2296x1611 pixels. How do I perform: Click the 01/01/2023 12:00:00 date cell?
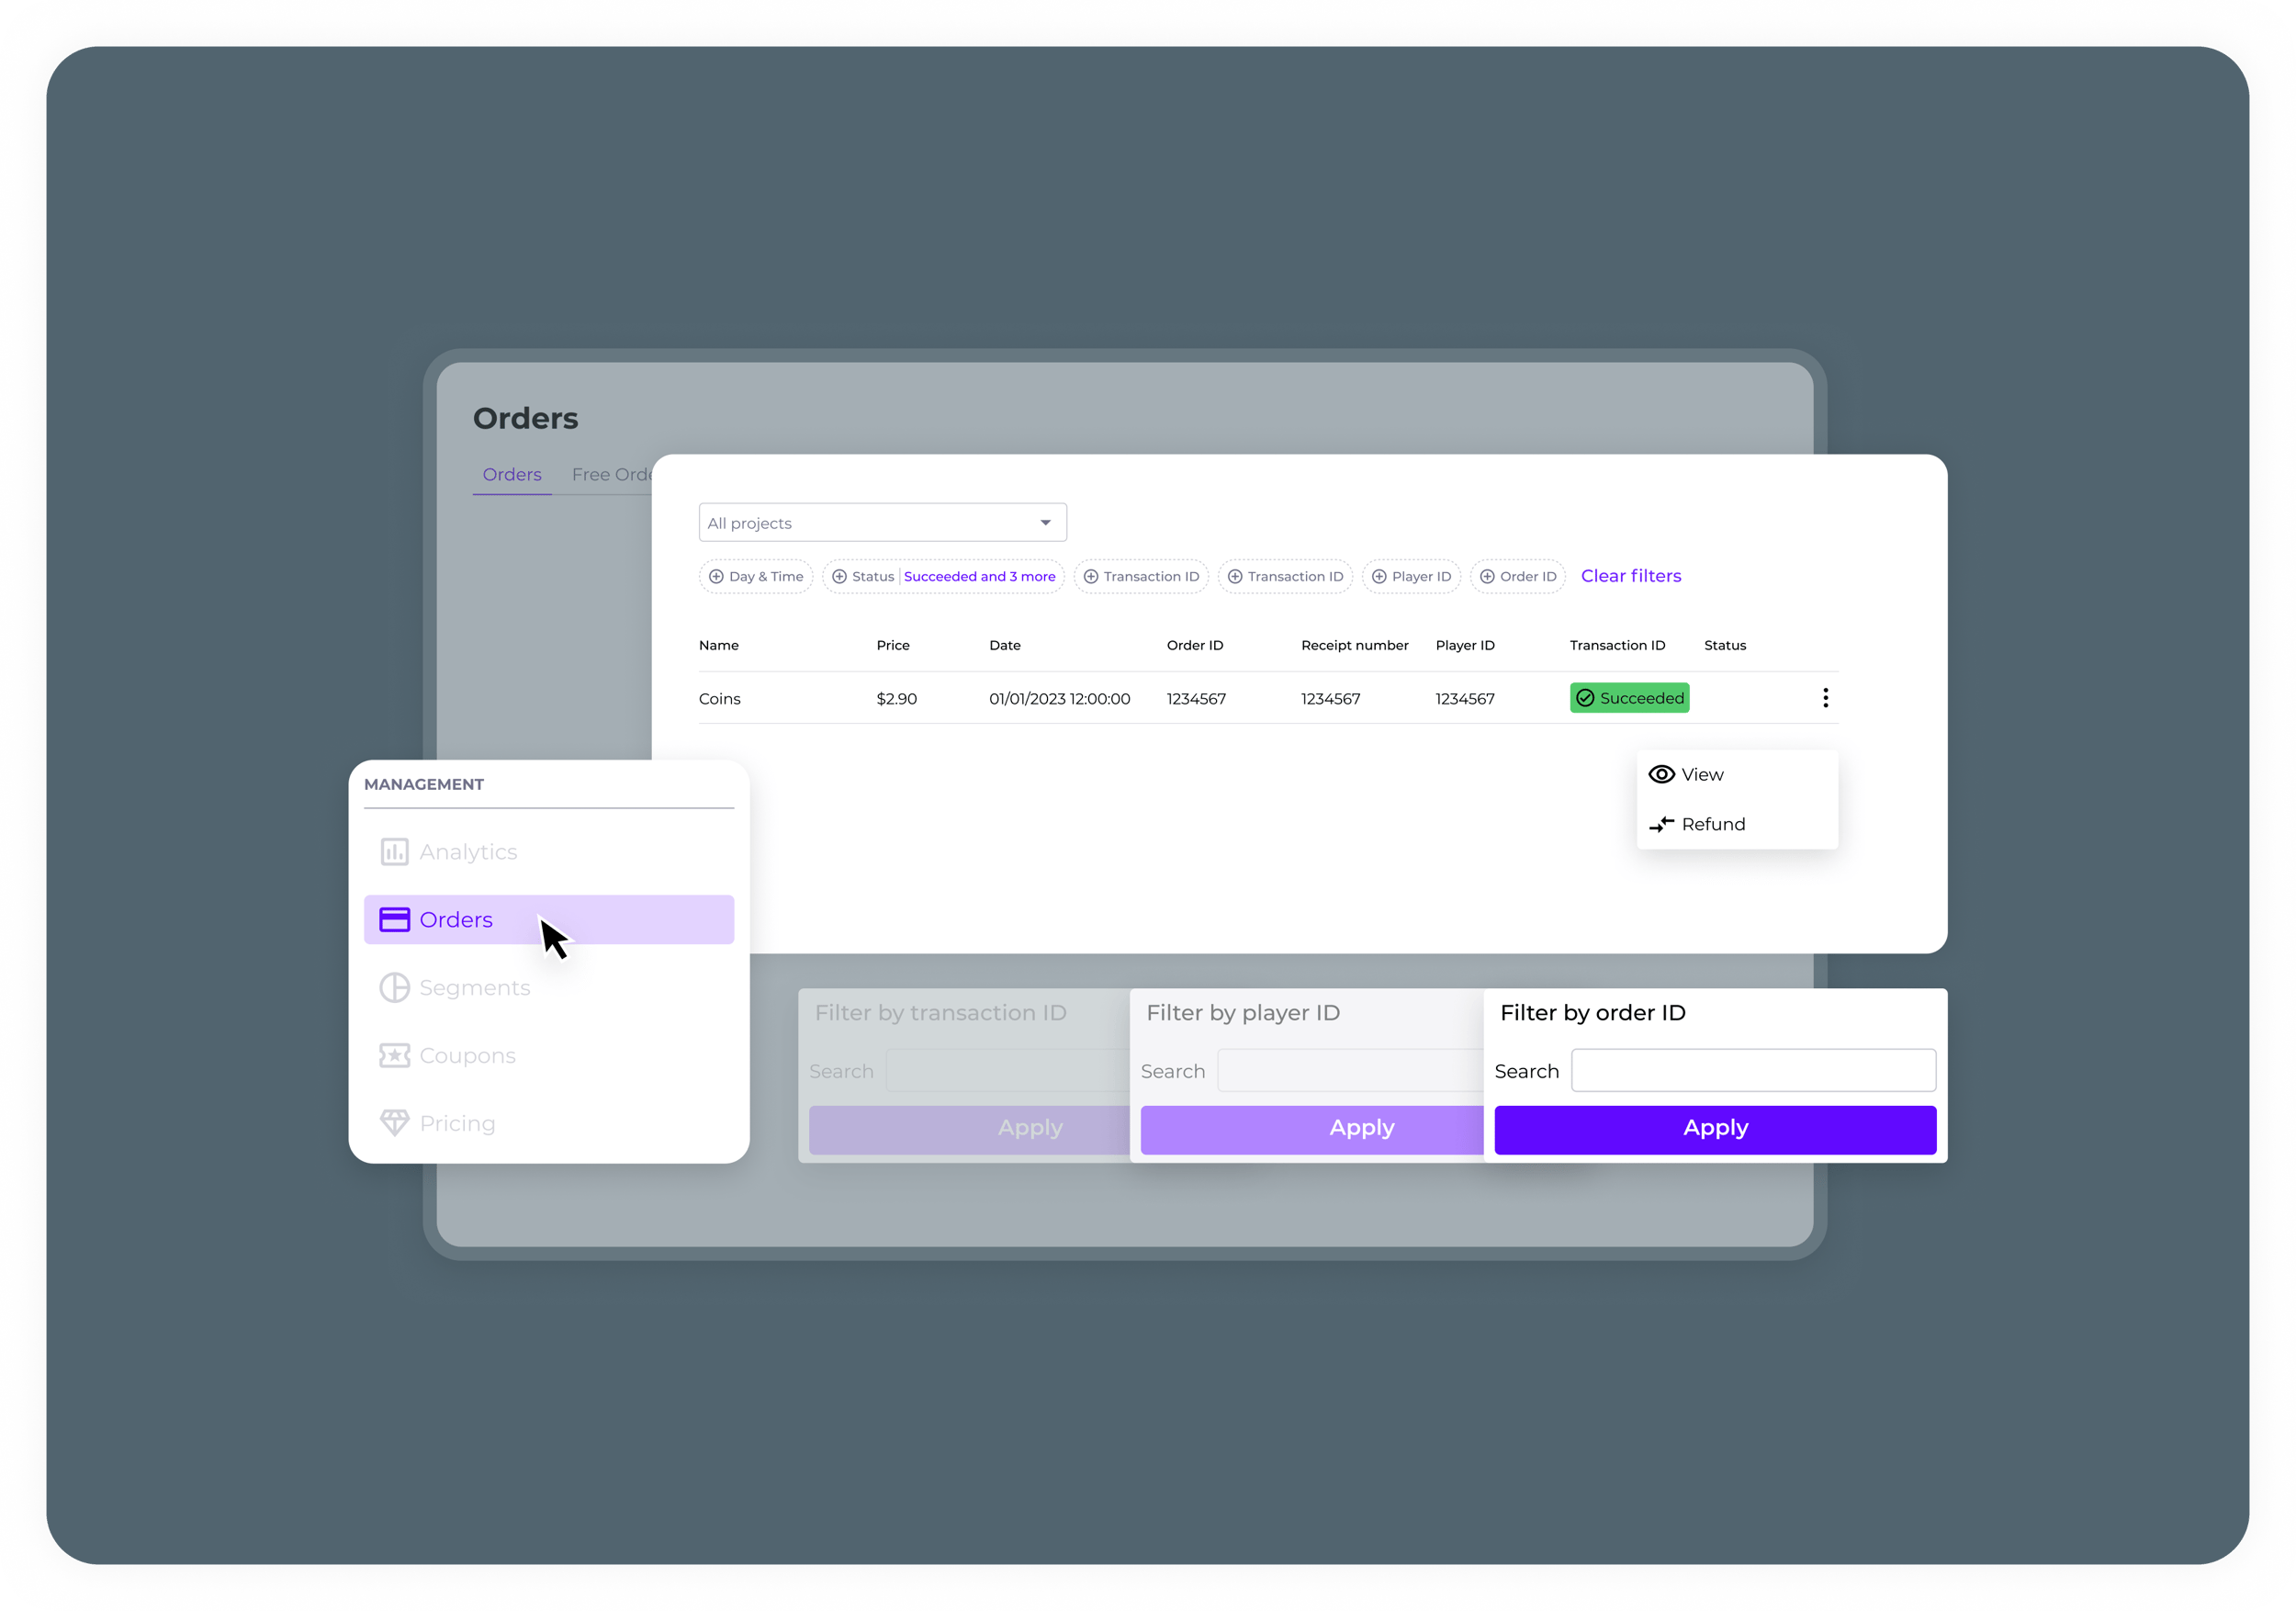1059,699
